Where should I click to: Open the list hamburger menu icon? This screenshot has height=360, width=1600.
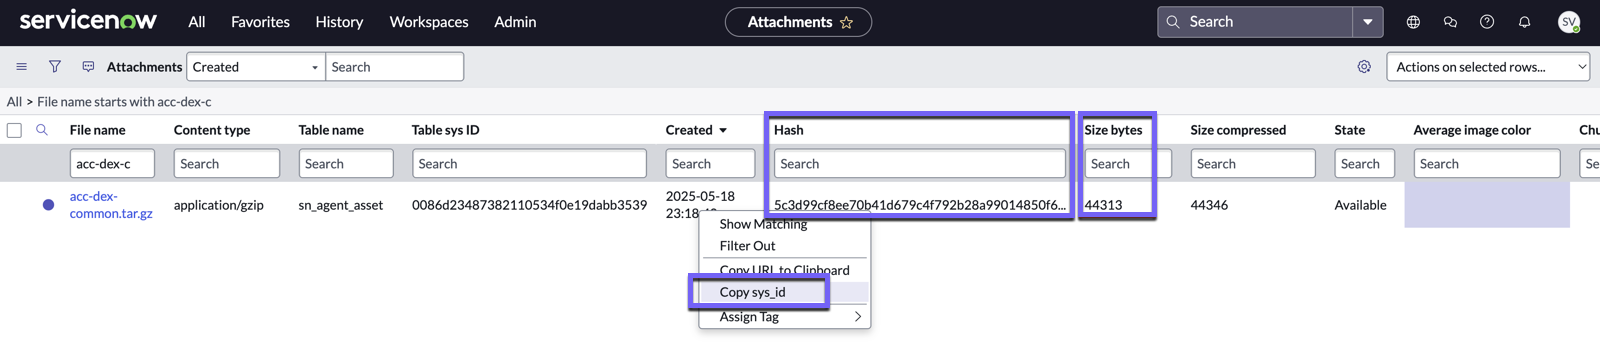pyautogui.click(x=21, y=67)
